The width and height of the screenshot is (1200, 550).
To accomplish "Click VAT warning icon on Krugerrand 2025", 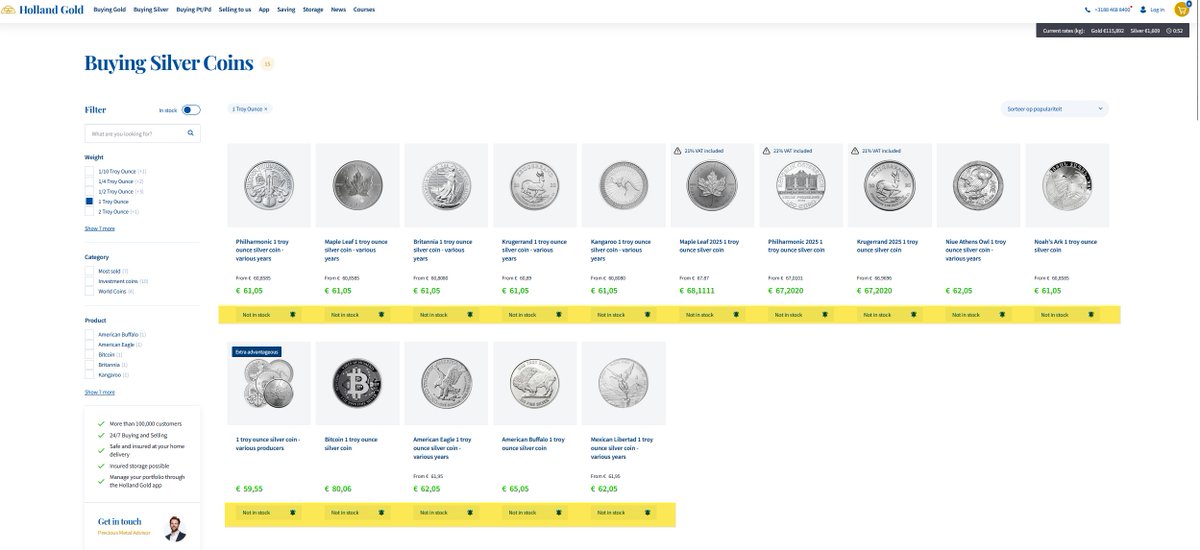I will click(855, 151).
